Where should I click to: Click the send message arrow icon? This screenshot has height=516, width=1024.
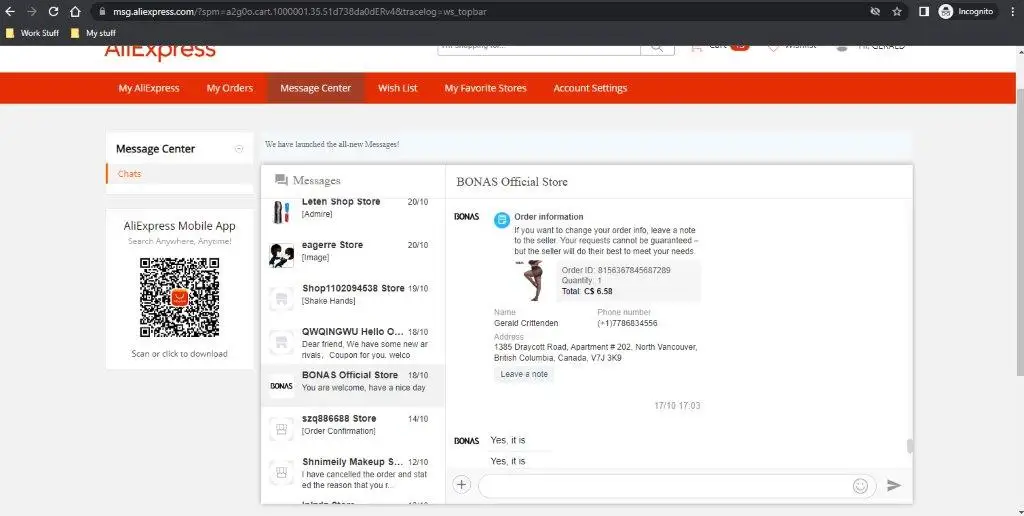pyautogui.click(x=894, y=485)
